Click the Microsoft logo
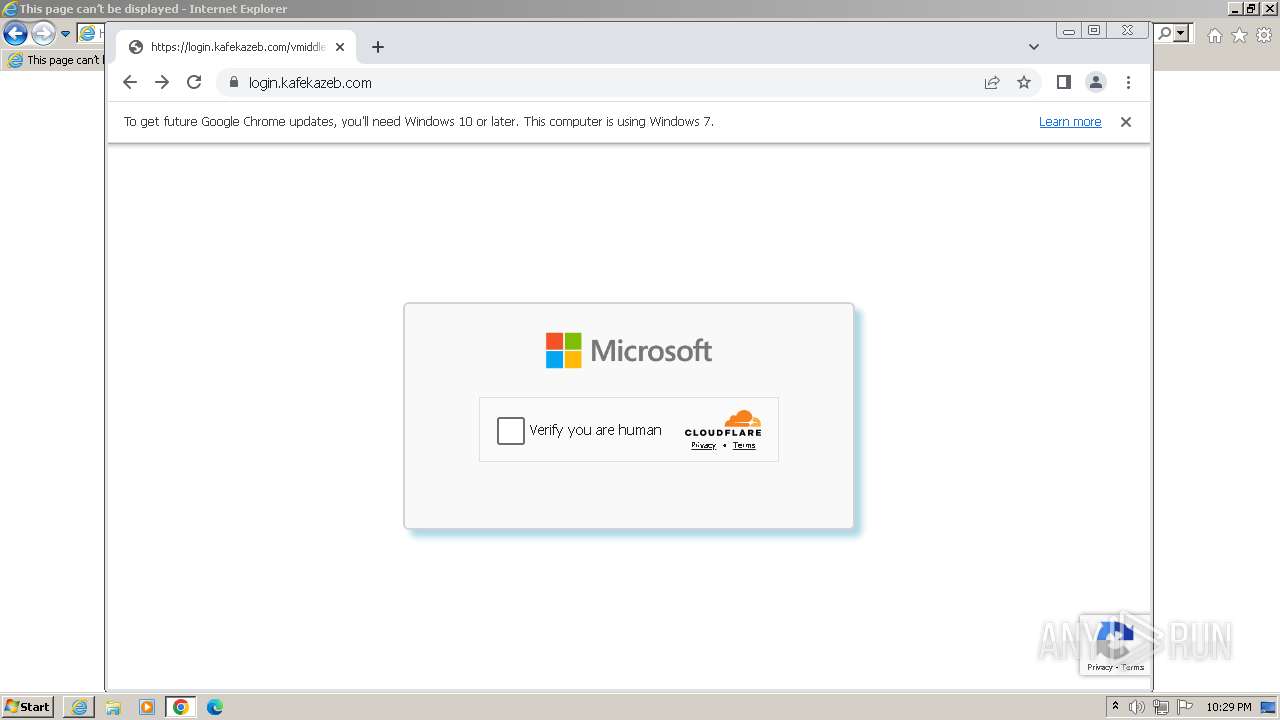 click(x=629, y=350)
